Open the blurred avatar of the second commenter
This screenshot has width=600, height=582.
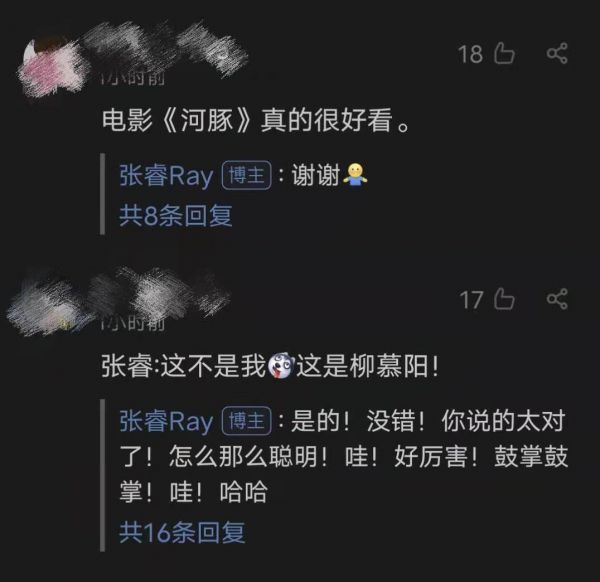46,306
